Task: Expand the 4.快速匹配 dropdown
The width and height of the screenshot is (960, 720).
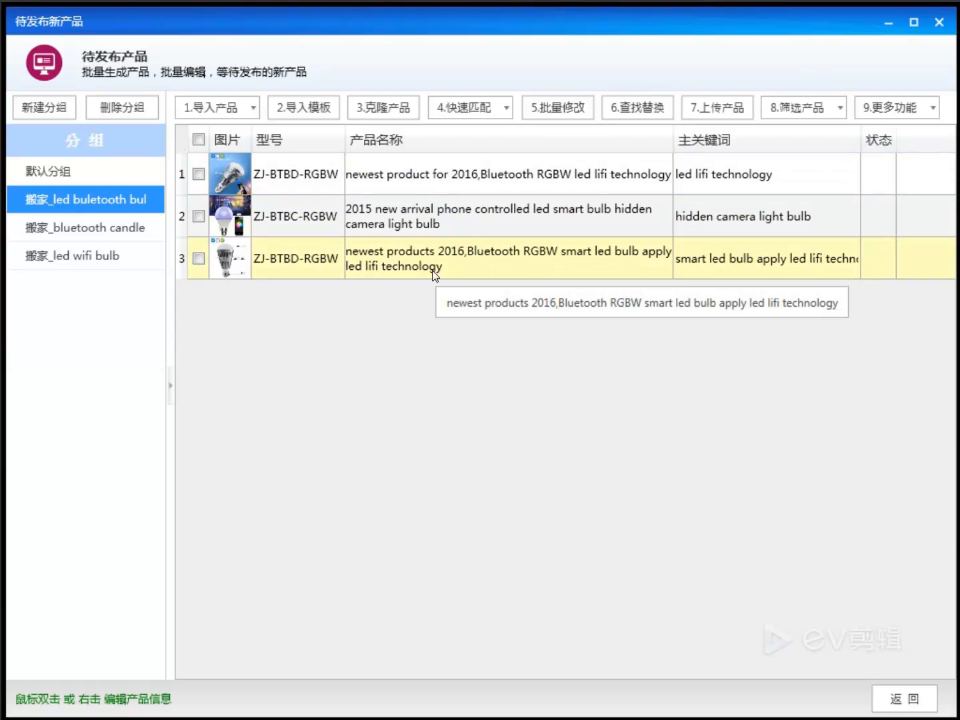Action: point(470,108)
